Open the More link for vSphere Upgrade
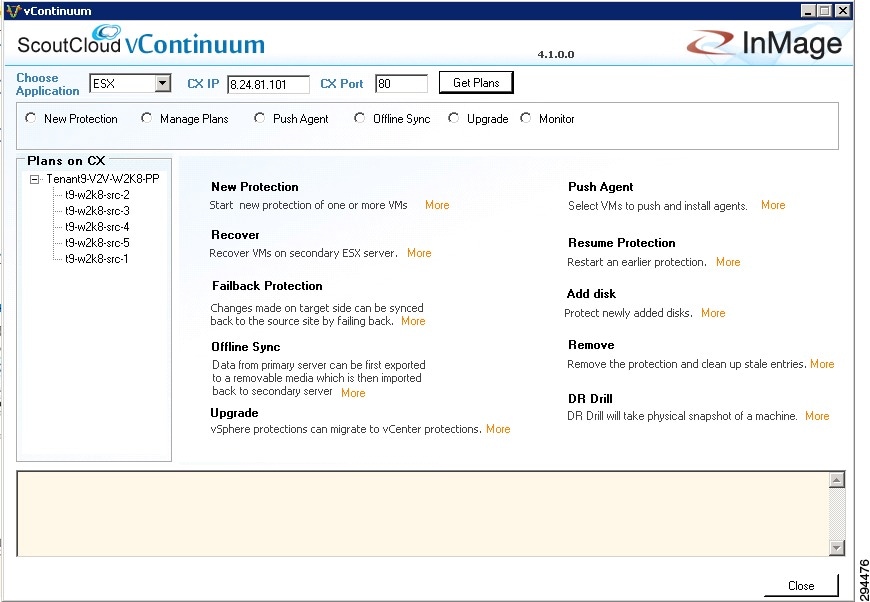Screen dimensions: 870x602 coord(498,429)
